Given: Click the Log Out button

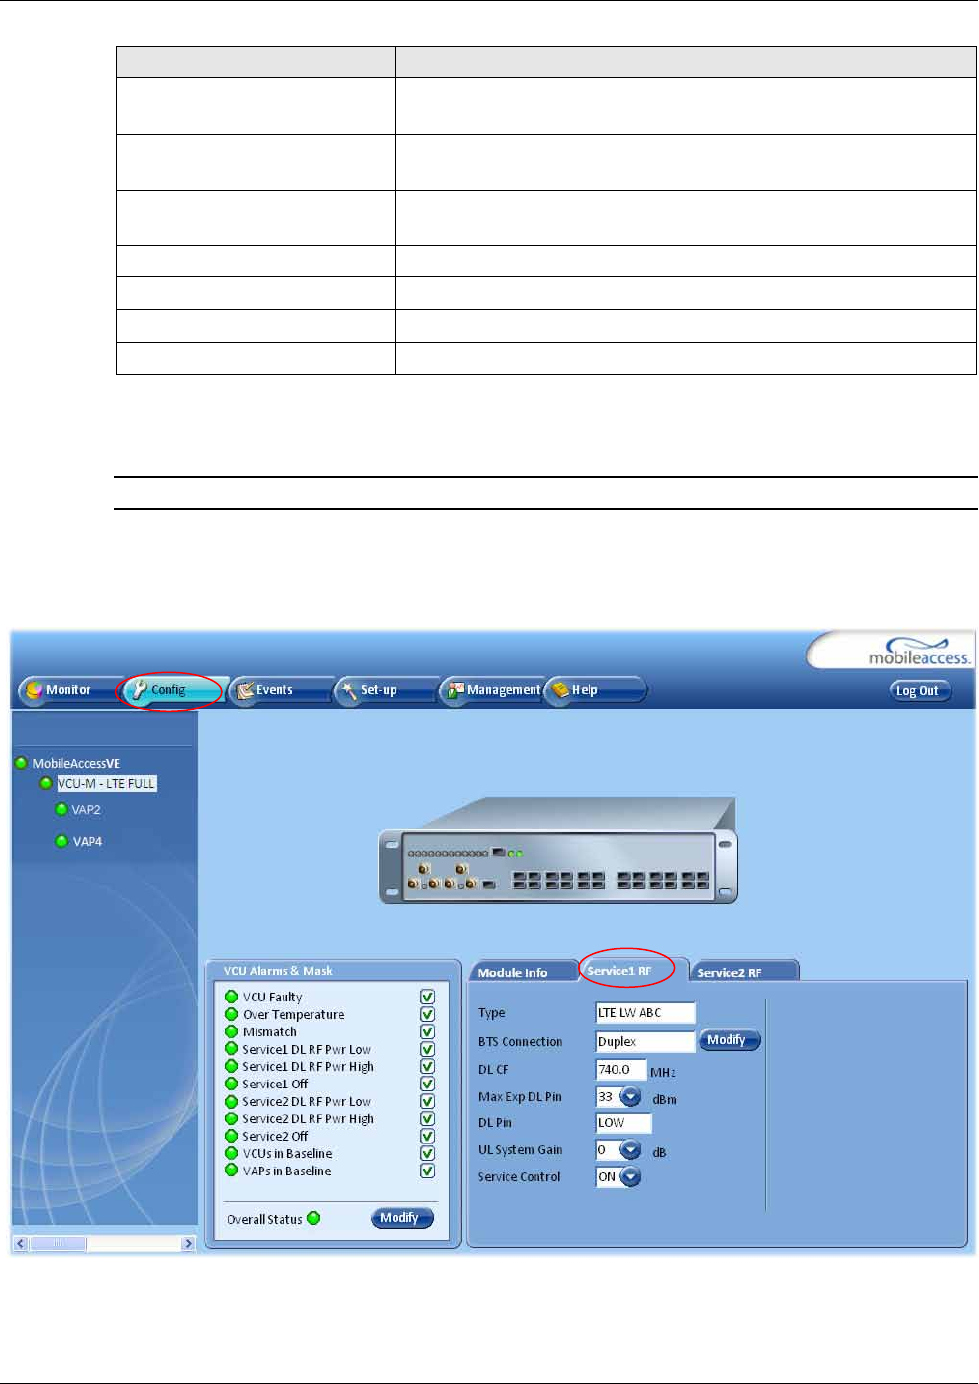Looking at the screenshot, I should pos(918,690).
